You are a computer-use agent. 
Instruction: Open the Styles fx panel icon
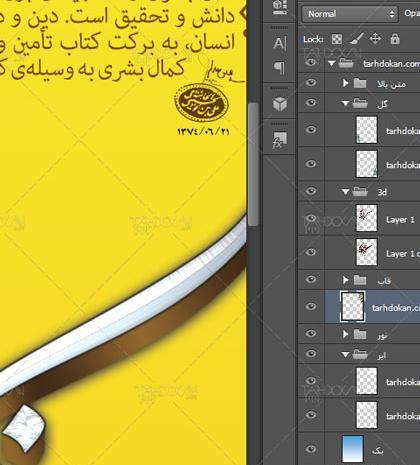(x=279, y=140)
